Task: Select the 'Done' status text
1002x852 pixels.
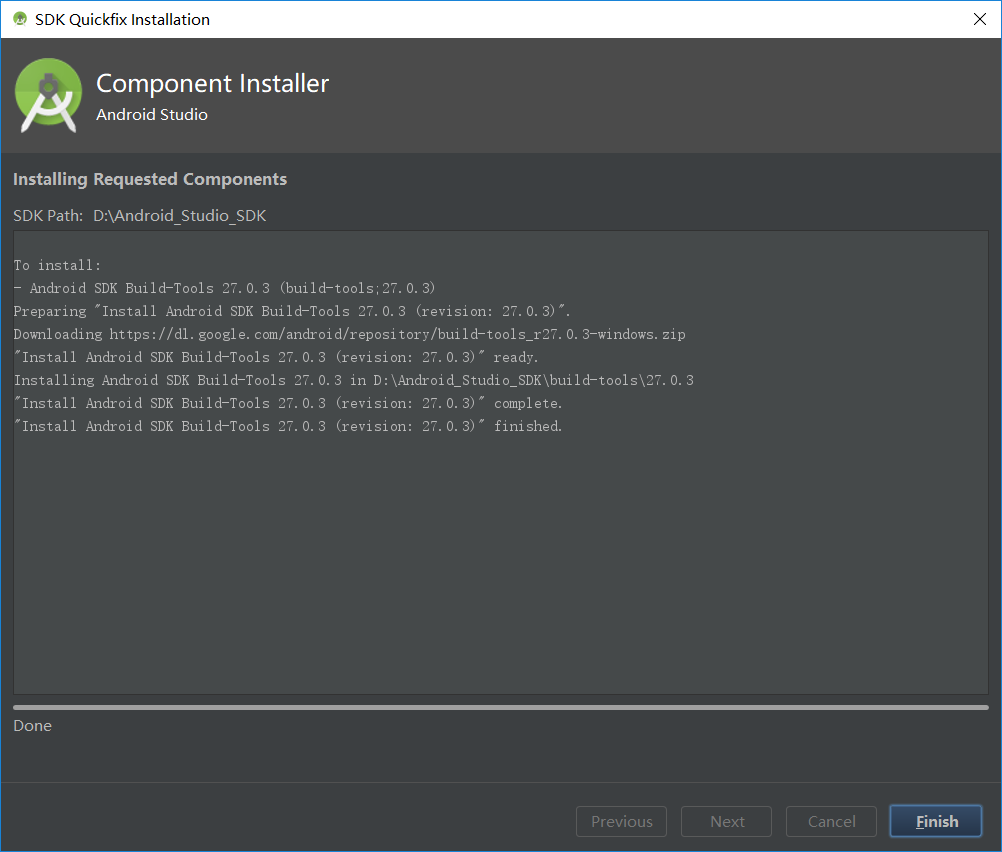Action: pos(33,726)
